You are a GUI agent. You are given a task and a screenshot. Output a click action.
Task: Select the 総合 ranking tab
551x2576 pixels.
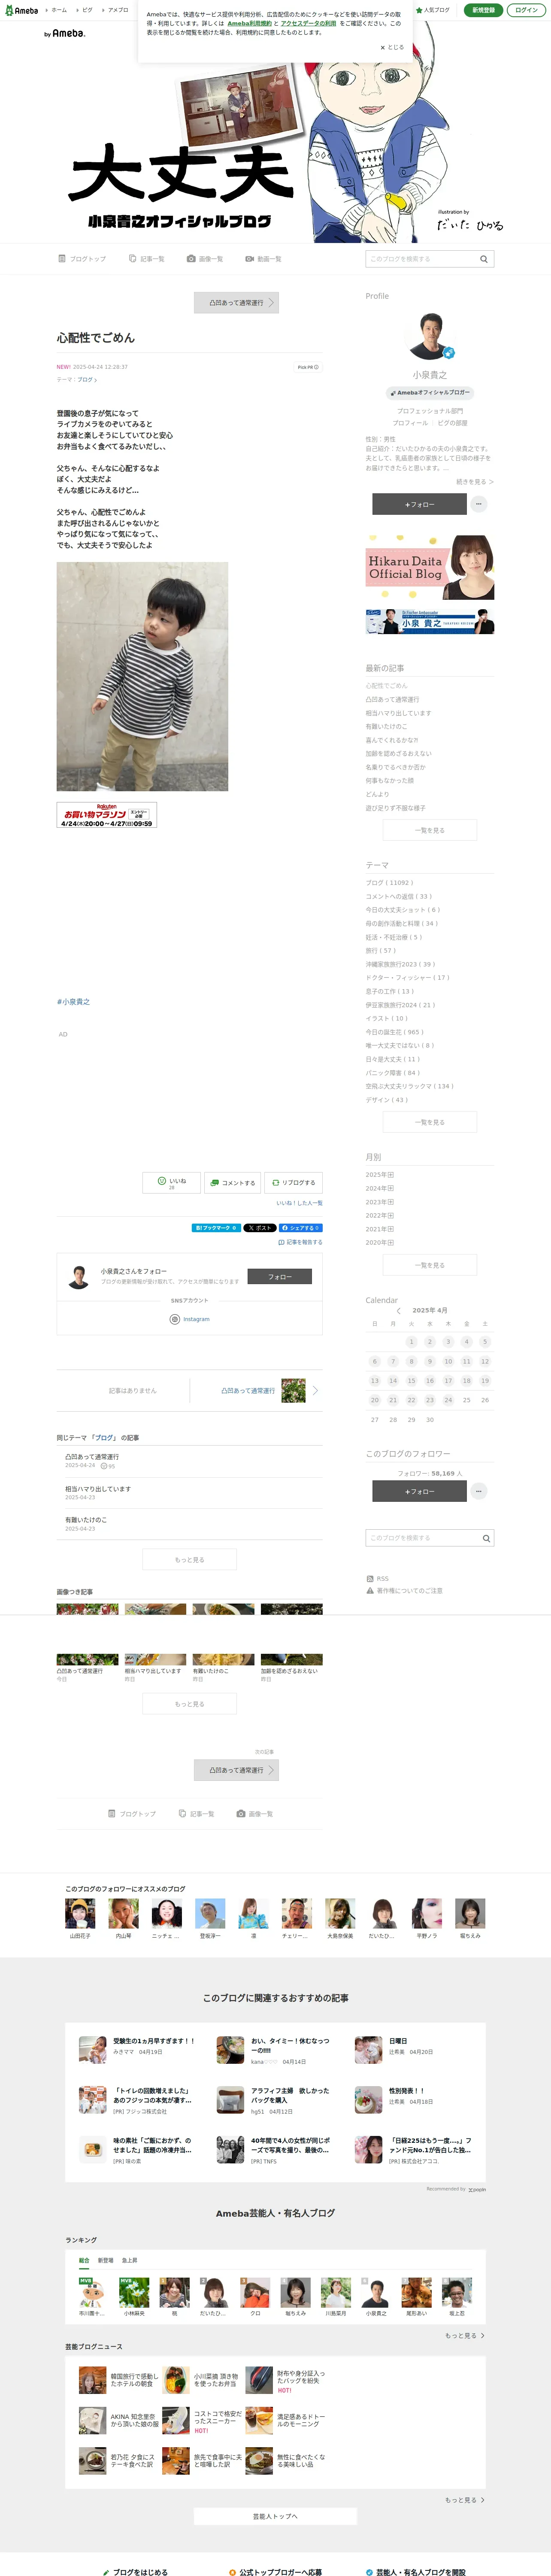84,2260
